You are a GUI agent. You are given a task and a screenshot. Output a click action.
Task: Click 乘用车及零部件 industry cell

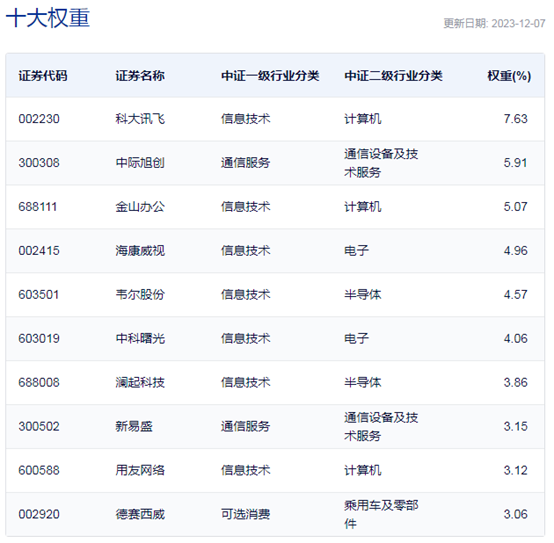(381, 514)
